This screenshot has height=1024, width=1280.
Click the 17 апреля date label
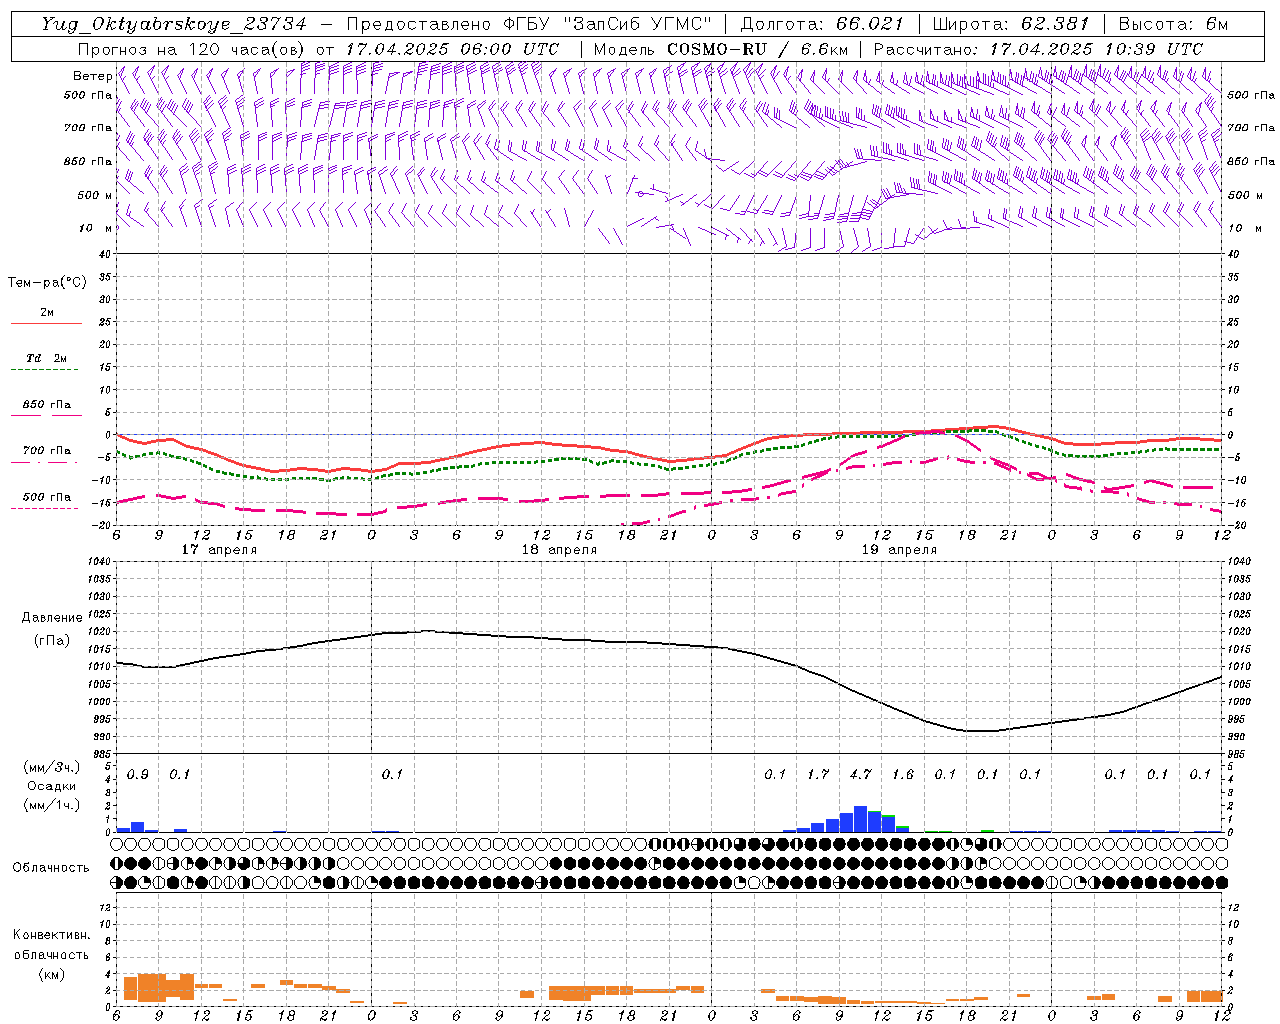(219, 550)
